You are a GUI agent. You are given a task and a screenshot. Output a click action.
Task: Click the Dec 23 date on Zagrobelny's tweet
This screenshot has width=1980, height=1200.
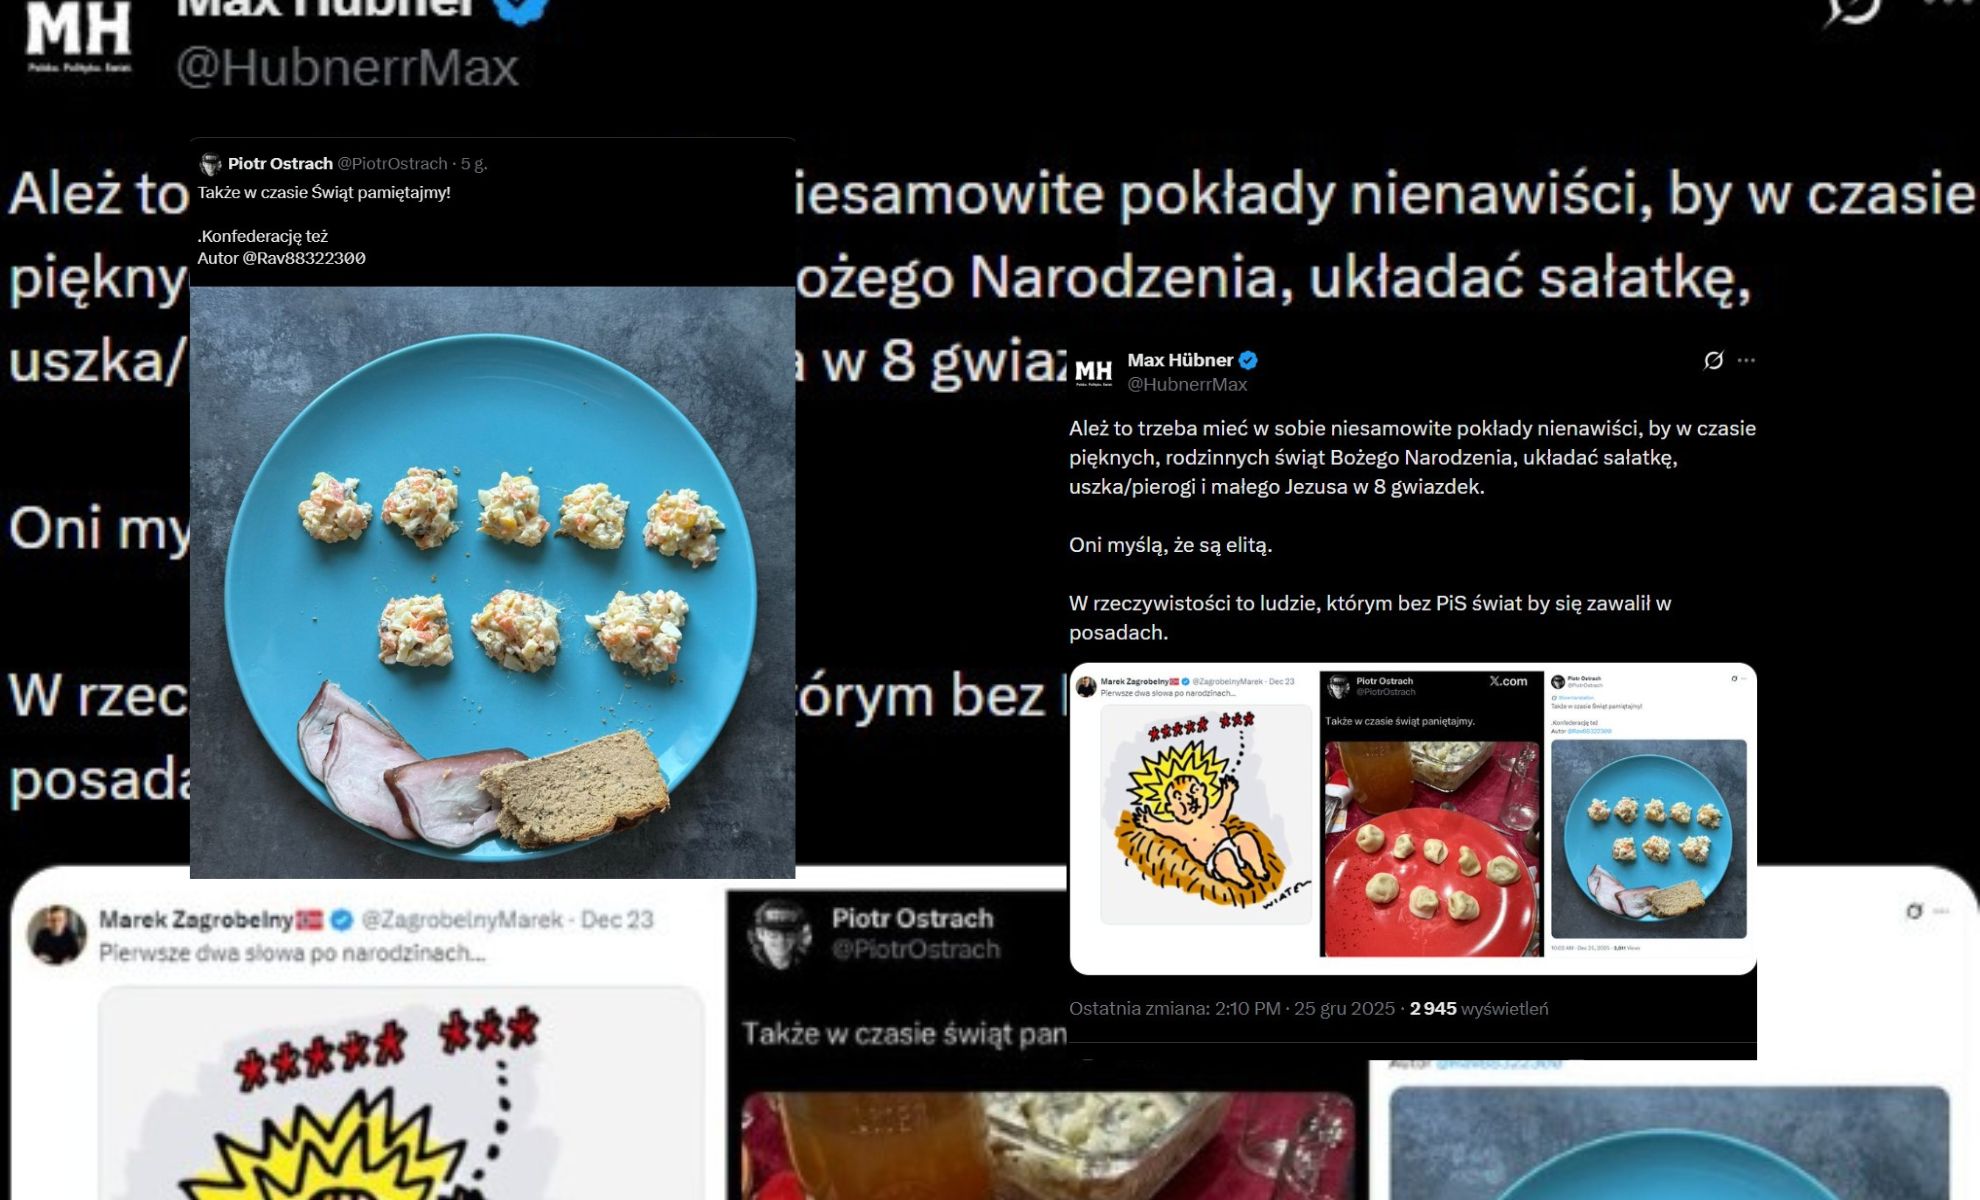coord(617,919)
